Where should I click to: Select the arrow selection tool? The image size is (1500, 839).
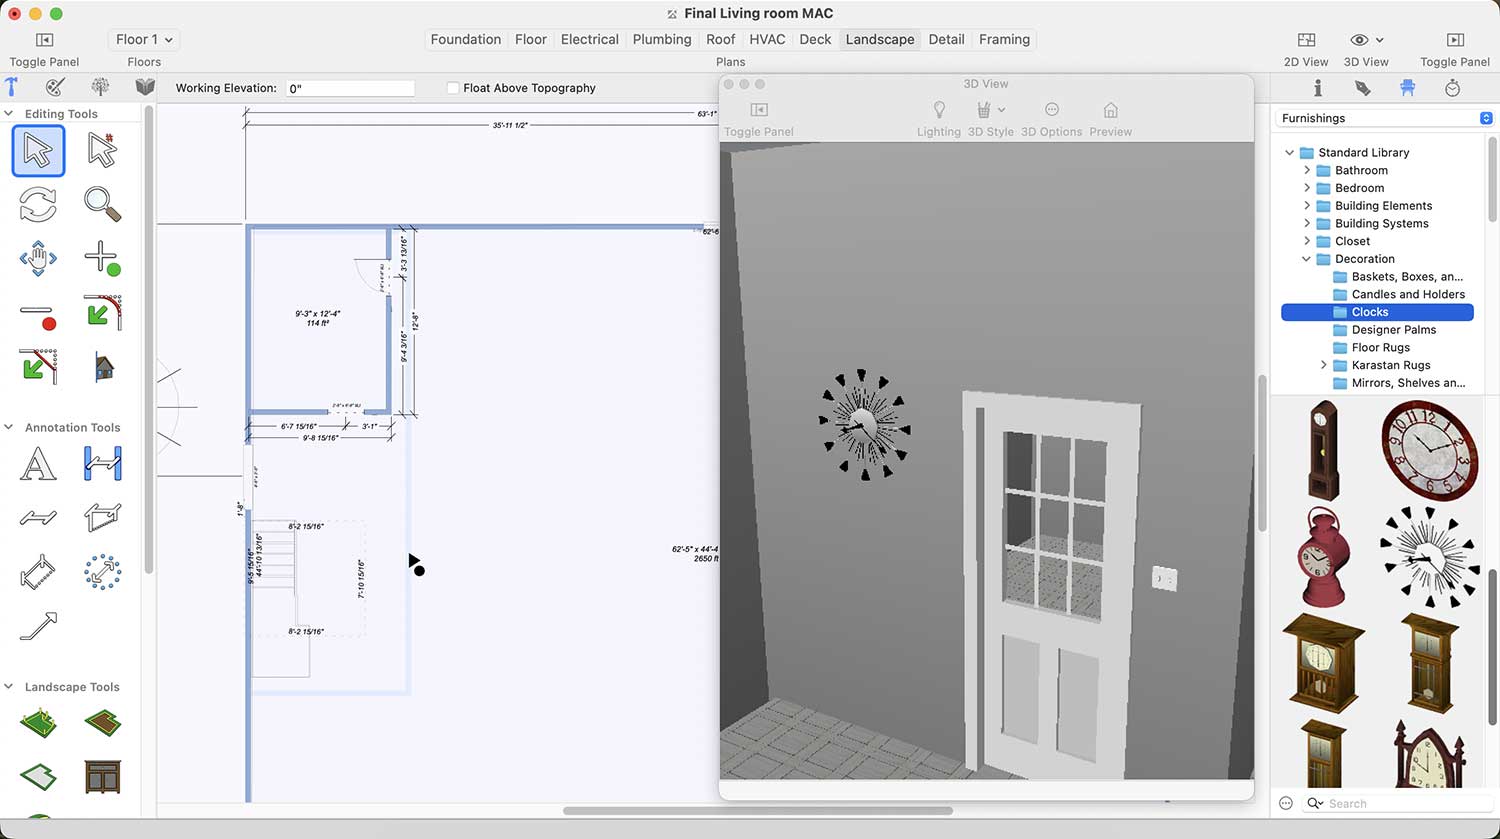pyautogui.click(x=38, y=151)
